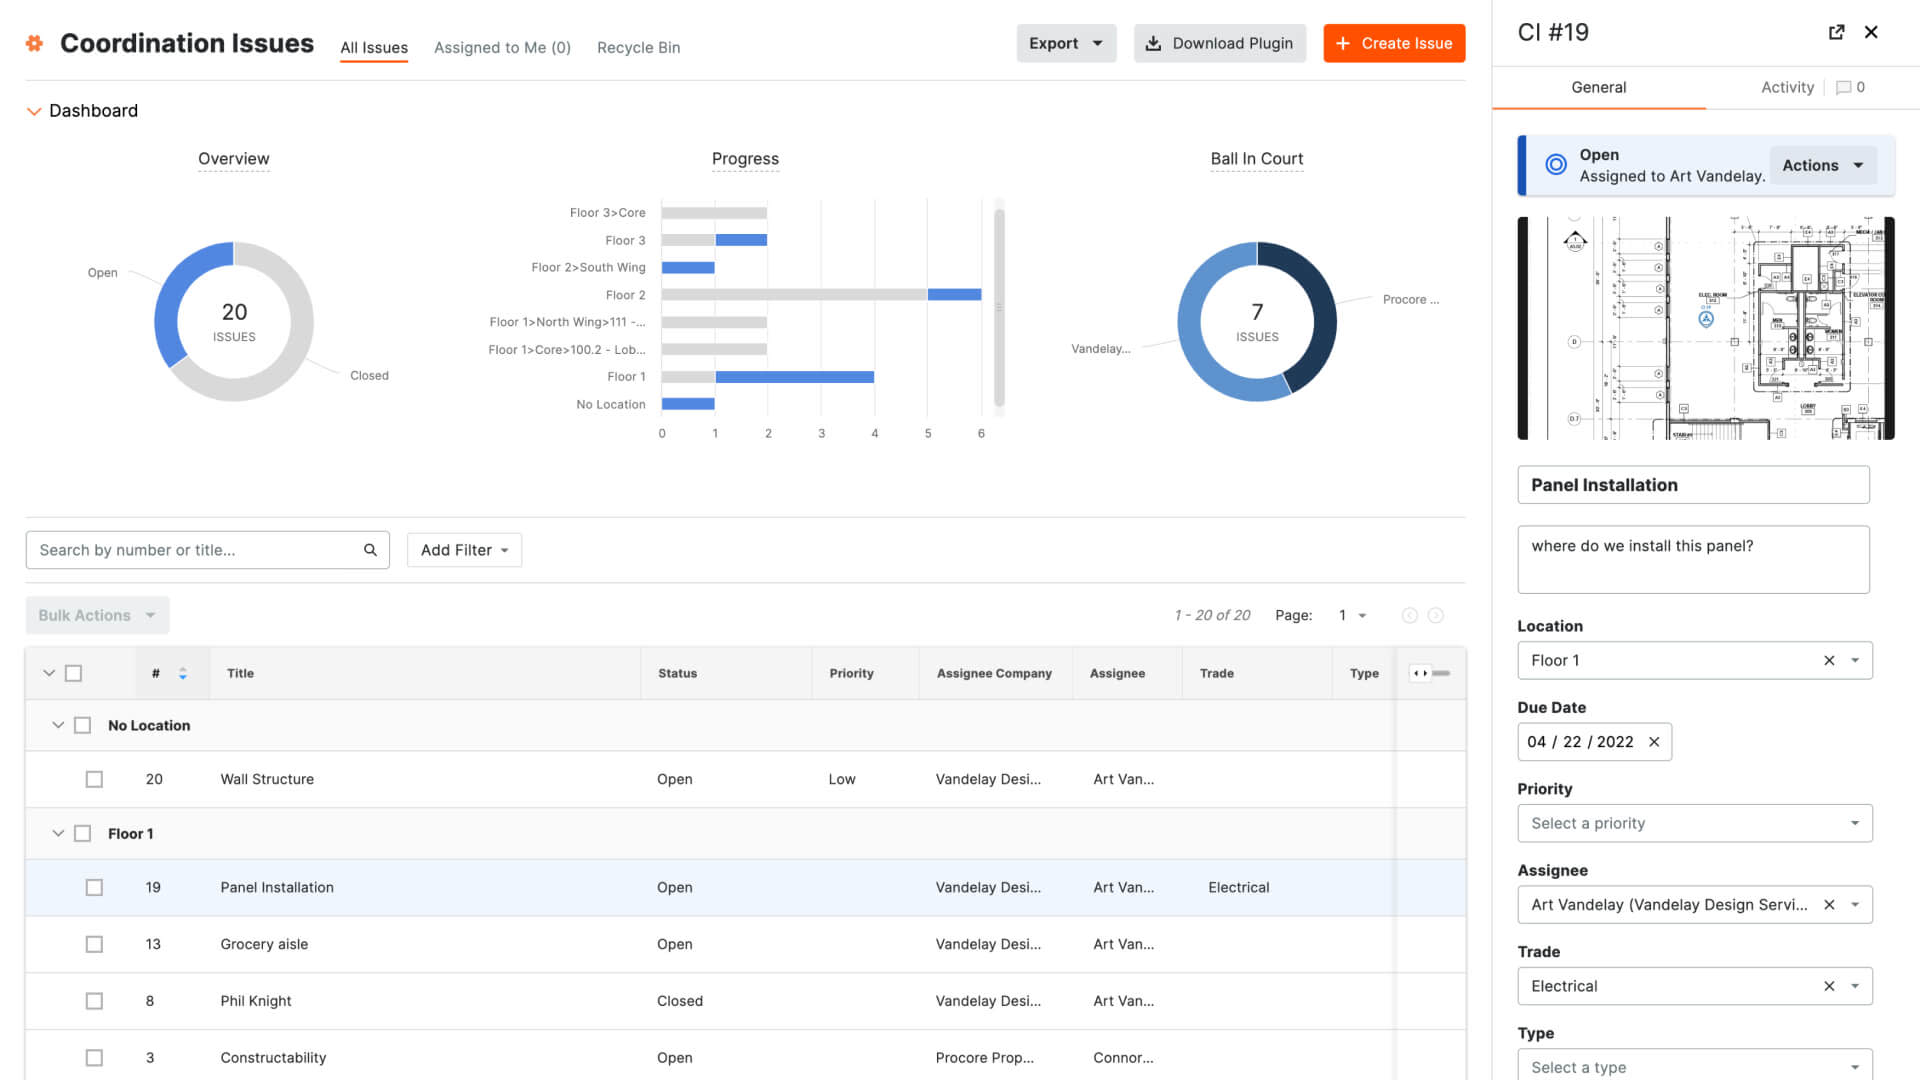1920x1080 pixels.
Task: Switch to the Assigned to Me tab
Action: coord(504,47)
